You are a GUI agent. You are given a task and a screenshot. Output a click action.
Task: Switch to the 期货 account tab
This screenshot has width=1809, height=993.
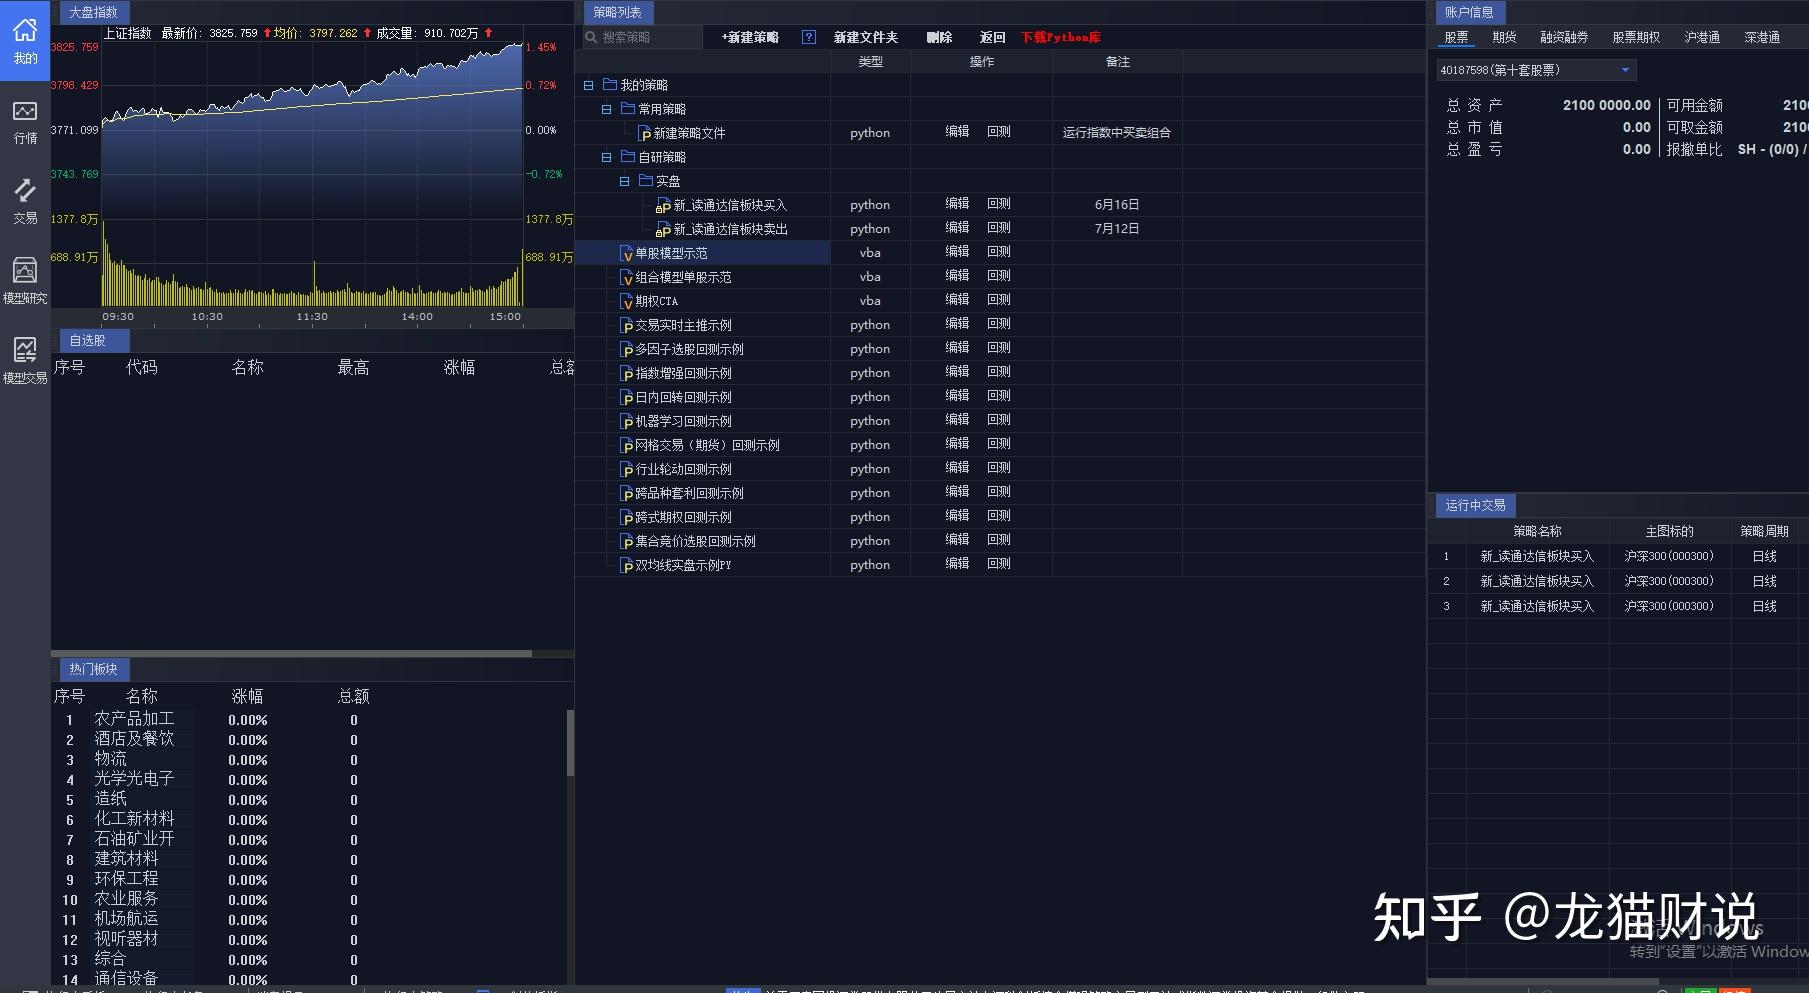click(x=1504, y=36)
